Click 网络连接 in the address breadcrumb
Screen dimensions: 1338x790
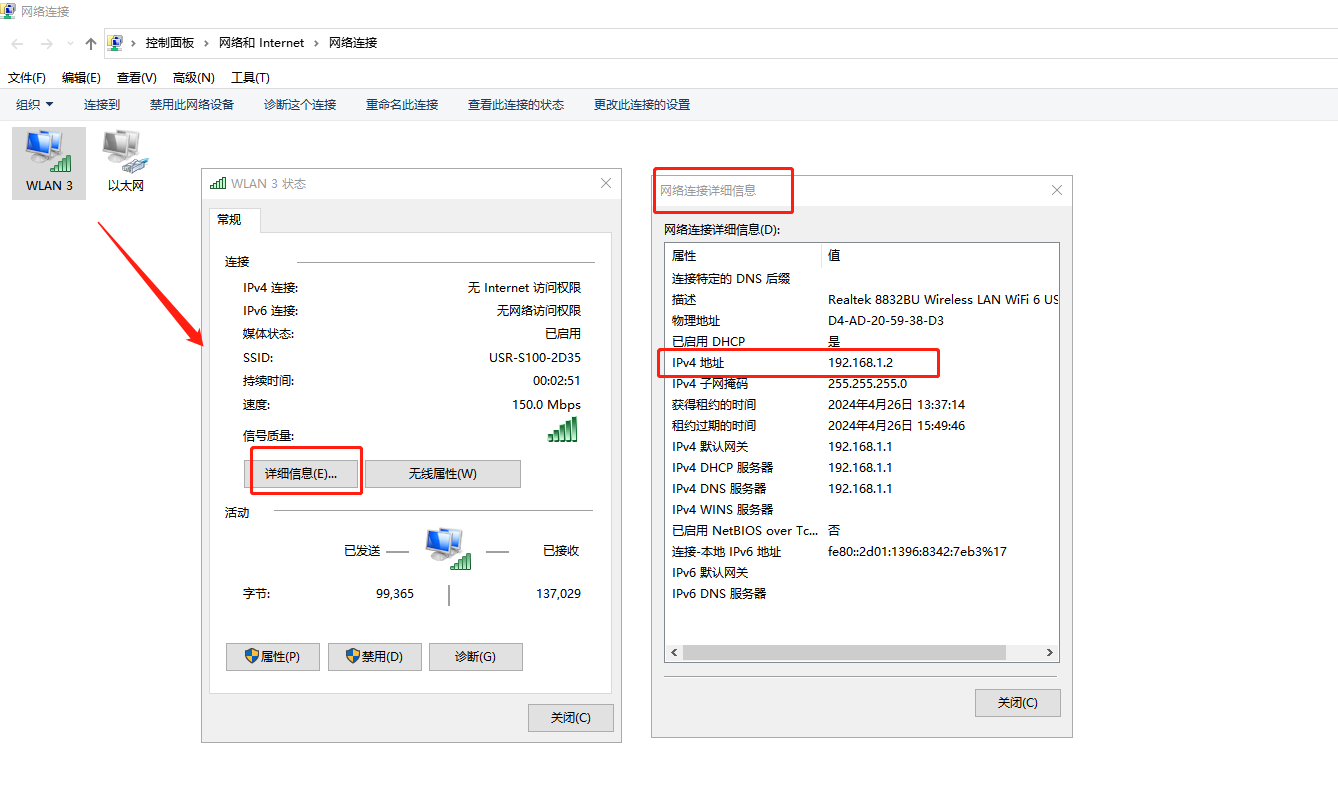pyautogui.click(x=353, y=43)
